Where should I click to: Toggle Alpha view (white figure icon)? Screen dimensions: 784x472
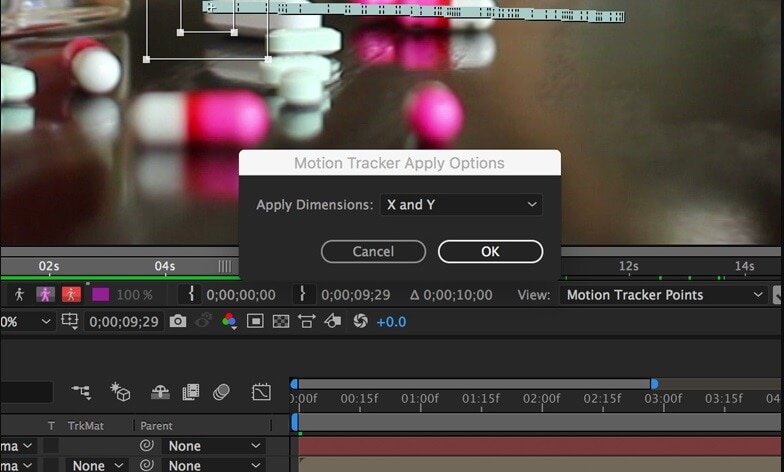[x=20, y=294]
